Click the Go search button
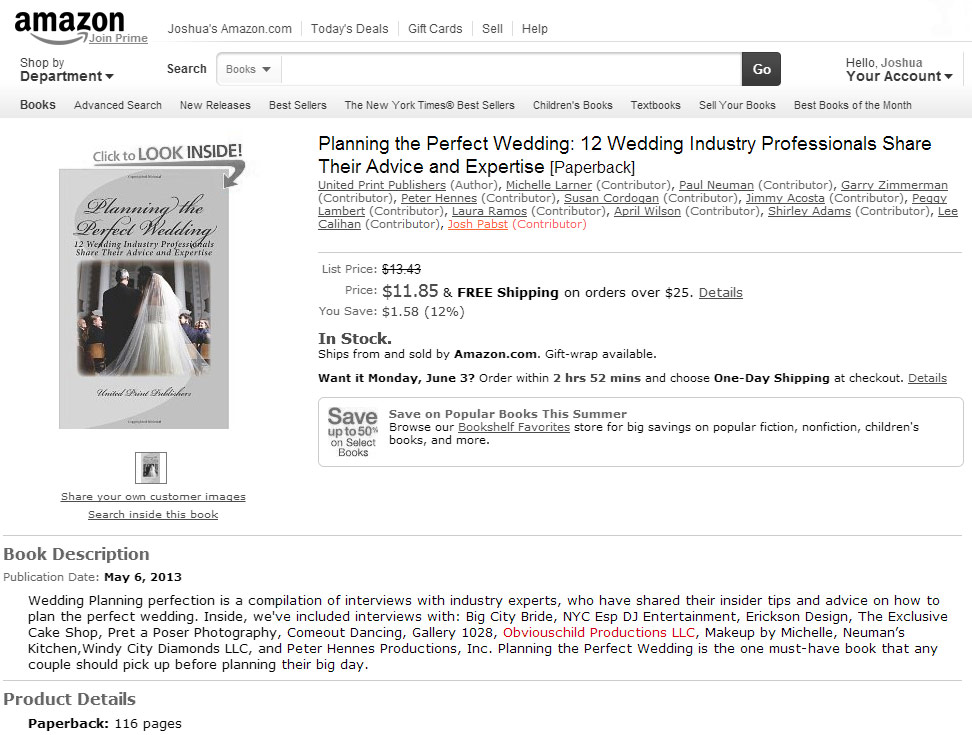The image size is (972, 735). coord(761,69)
